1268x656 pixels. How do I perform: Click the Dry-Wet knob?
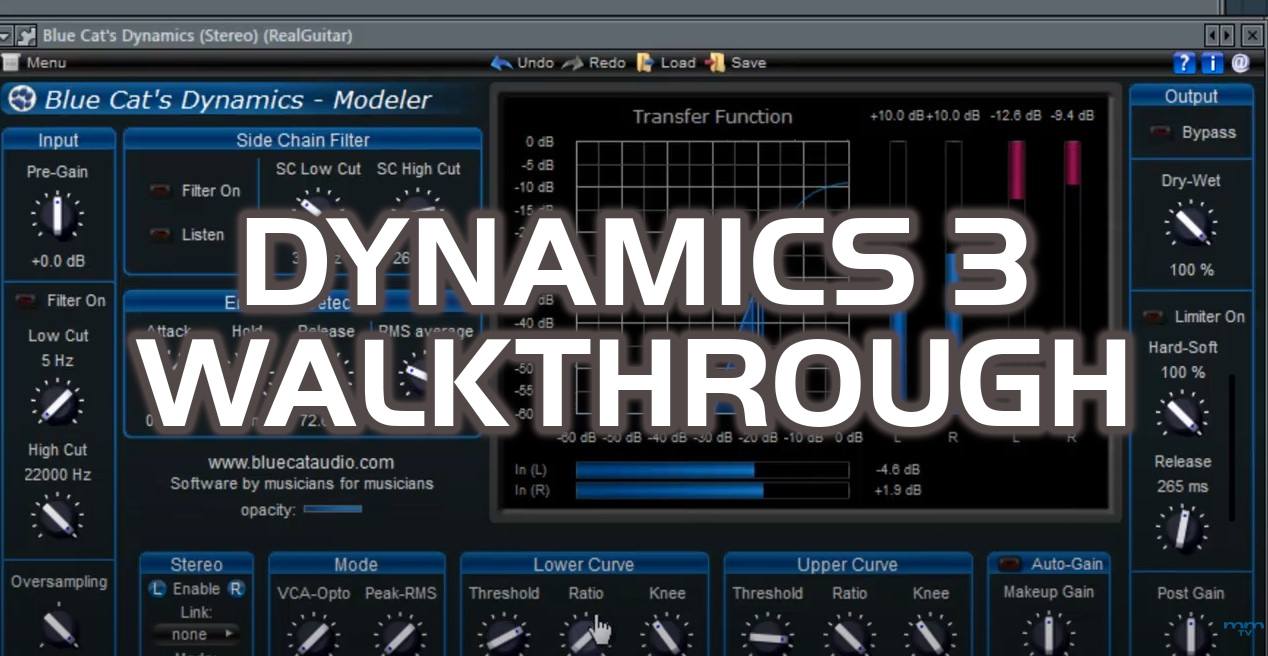[1190, 226]
